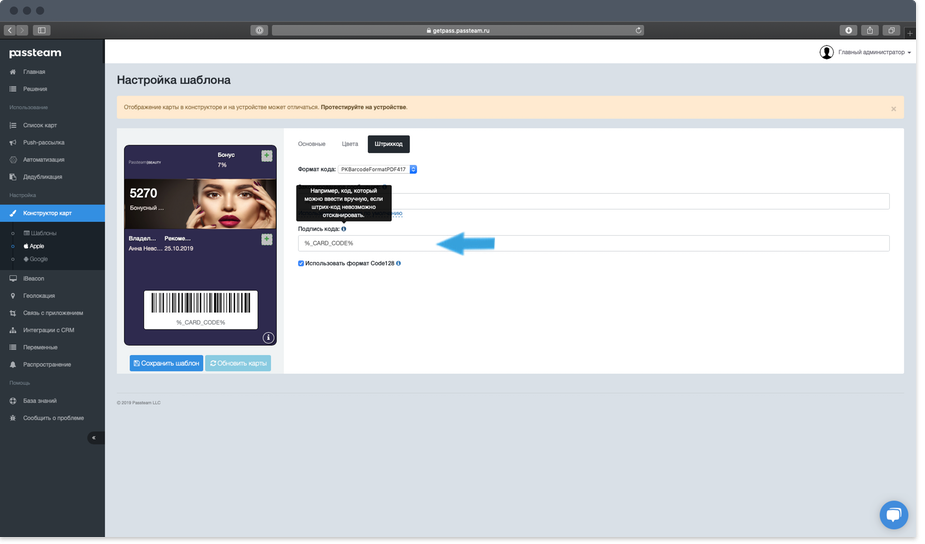925x544 pixels.
Task: Open База знаний knowledge base
Action: pos(40,401)
